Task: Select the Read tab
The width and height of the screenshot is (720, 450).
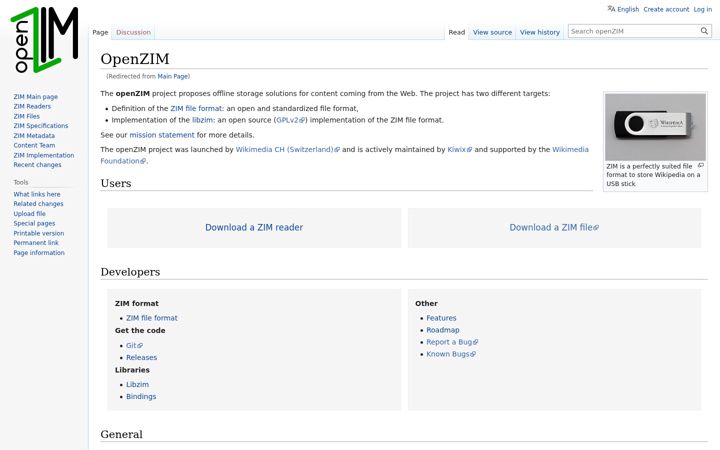Action: pos(456,32)
